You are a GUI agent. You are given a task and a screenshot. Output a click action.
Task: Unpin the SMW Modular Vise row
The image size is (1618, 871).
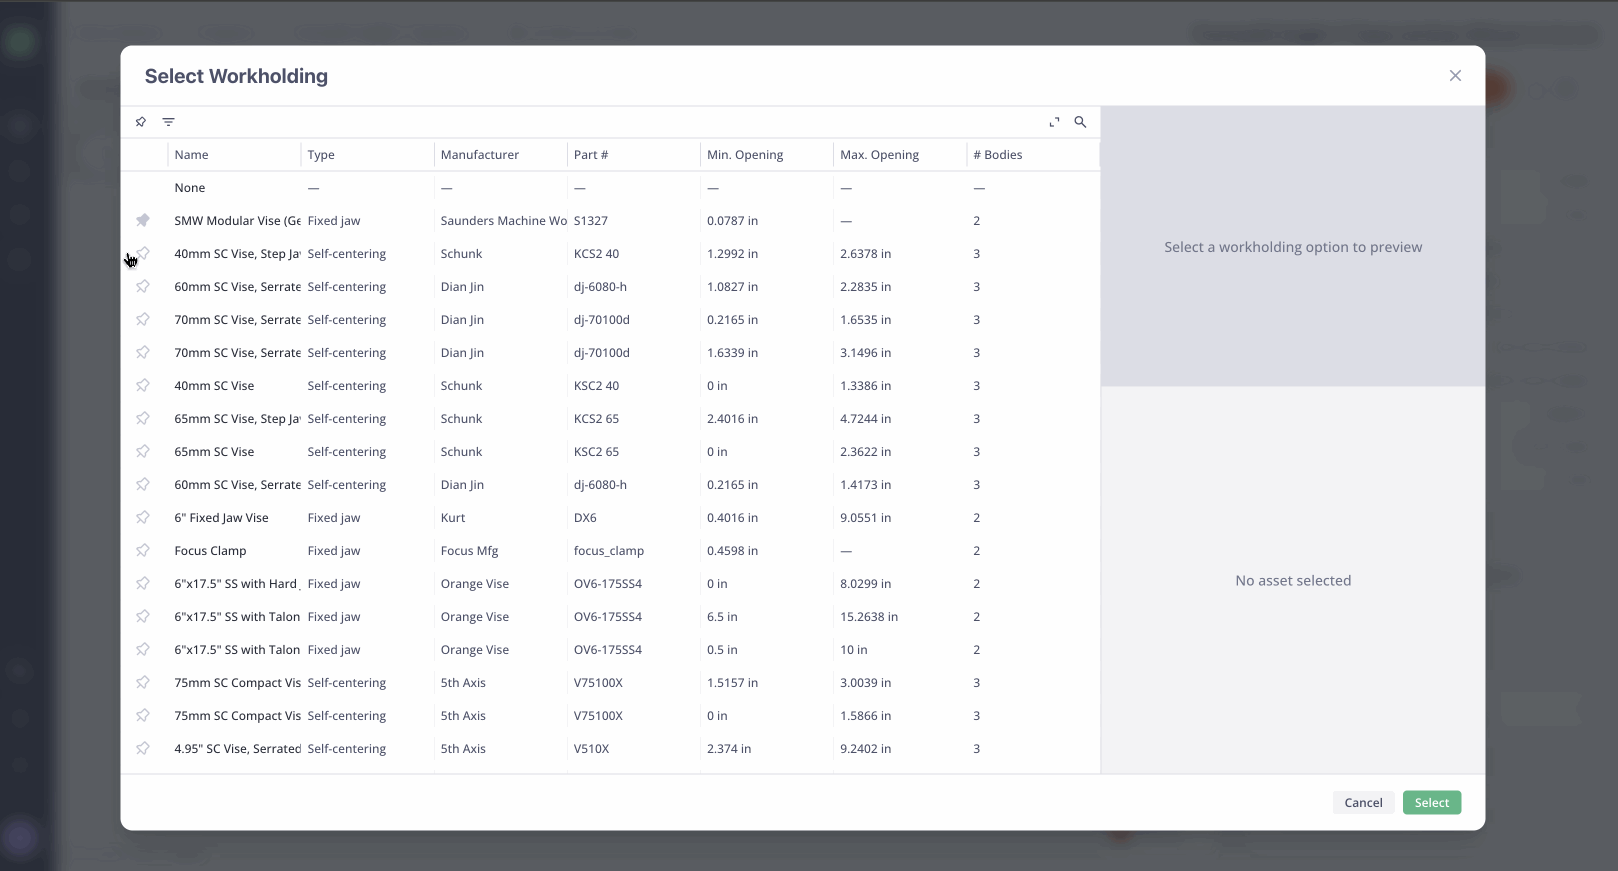pyautogui.click(x=143, y=221)
